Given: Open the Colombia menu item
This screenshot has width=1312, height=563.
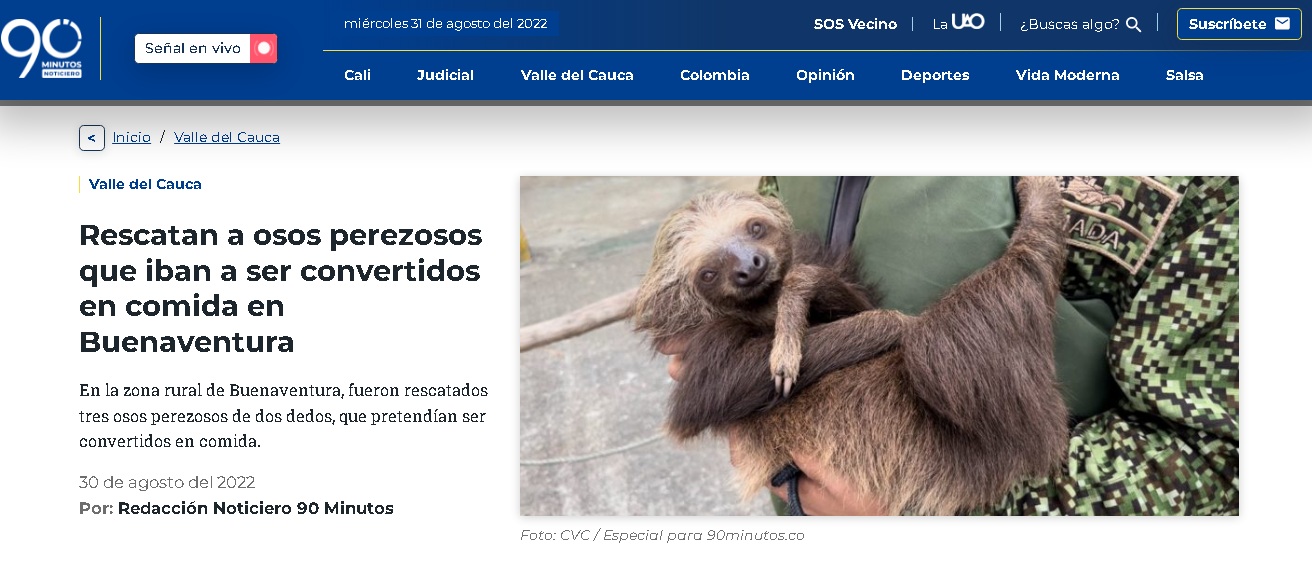Looking at the screenshot, I should [715, 75].
